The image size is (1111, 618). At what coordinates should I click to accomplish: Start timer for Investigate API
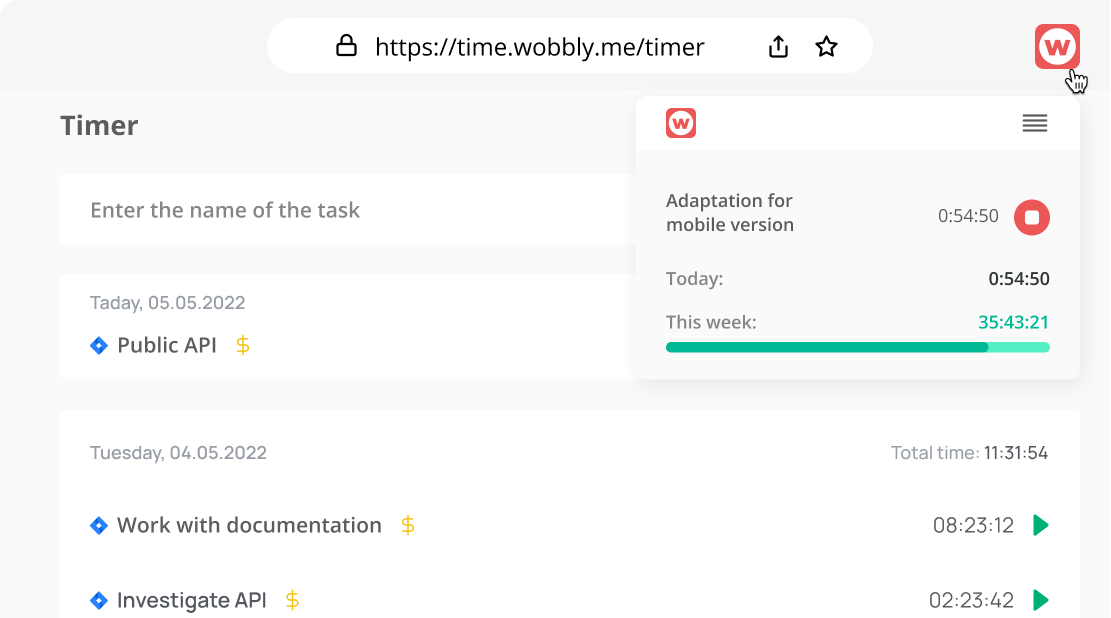(x=1041, y=600)
